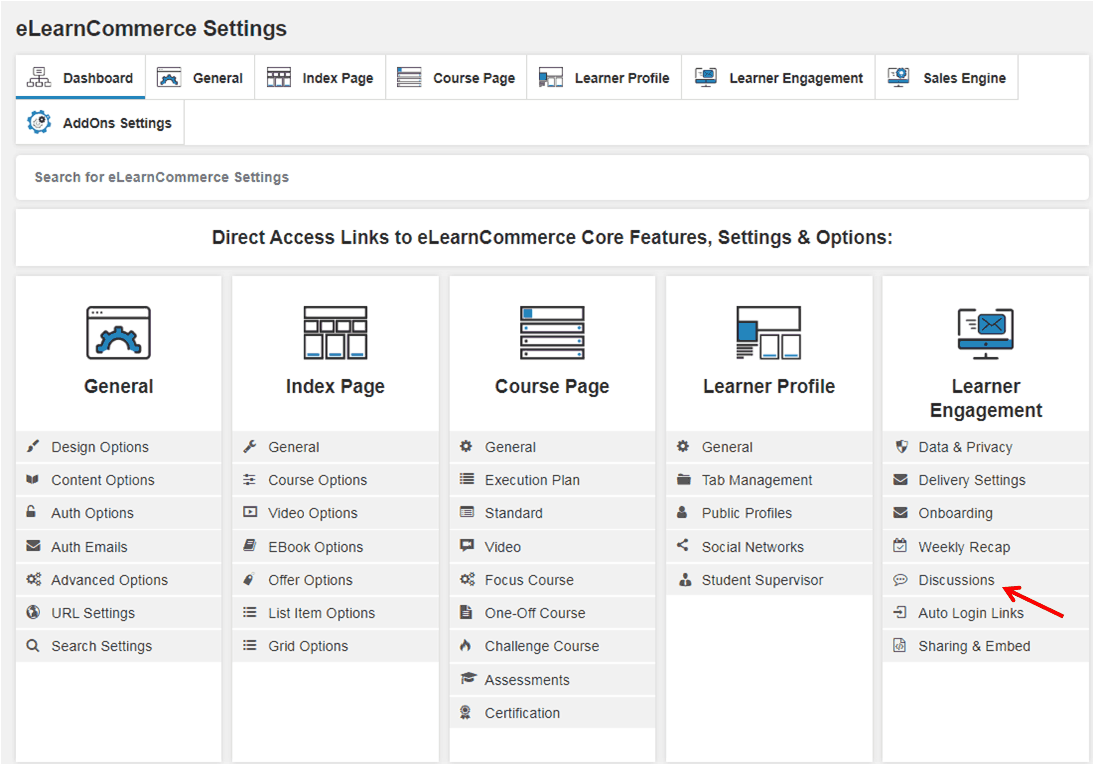Click the Search Settings magnifier icon

[x=33, y=646]
